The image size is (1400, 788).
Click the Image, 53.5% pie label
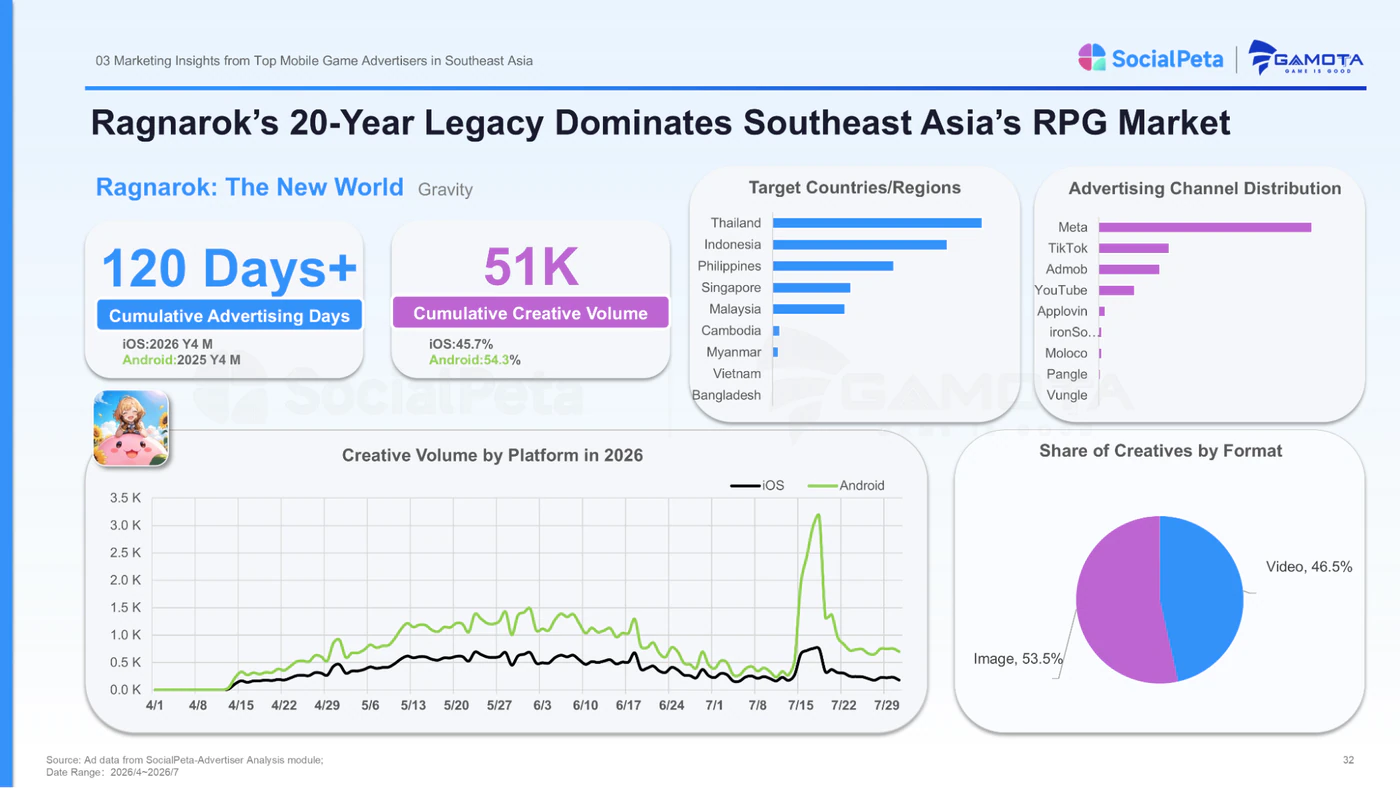pyautogui.click(x=1018, y=659)
